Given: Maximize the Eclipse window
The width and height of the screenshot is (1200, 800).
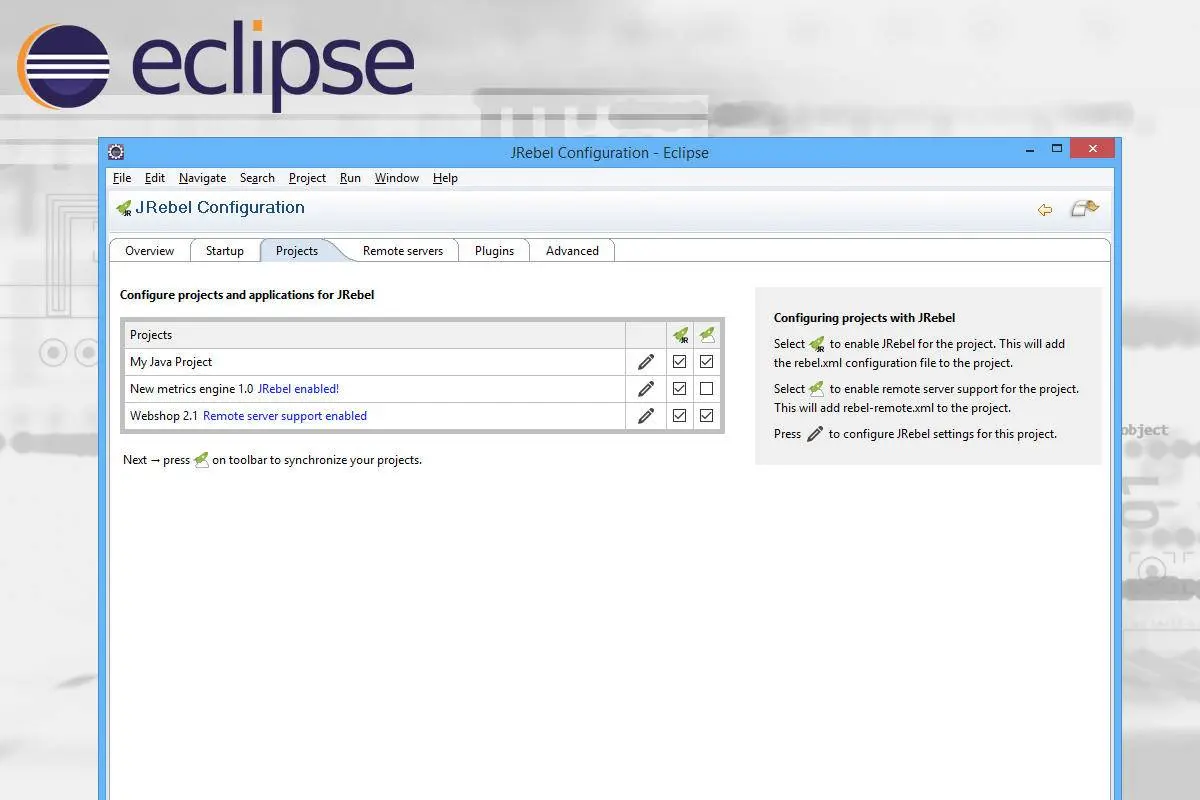Looking at the screenshot, I should click(x=1056, y=149).
